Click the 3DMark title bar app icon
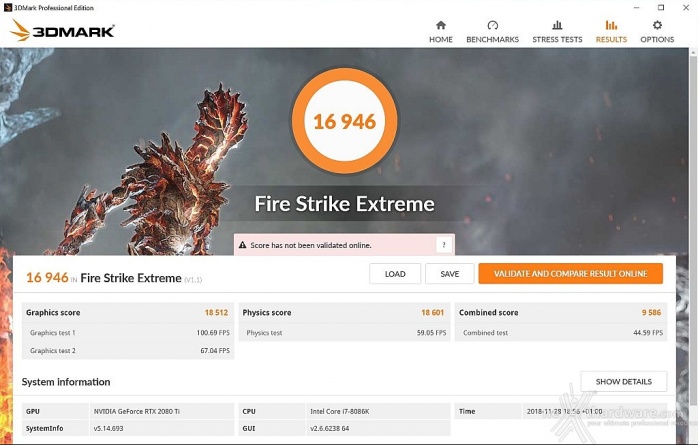 pos(8,8)
